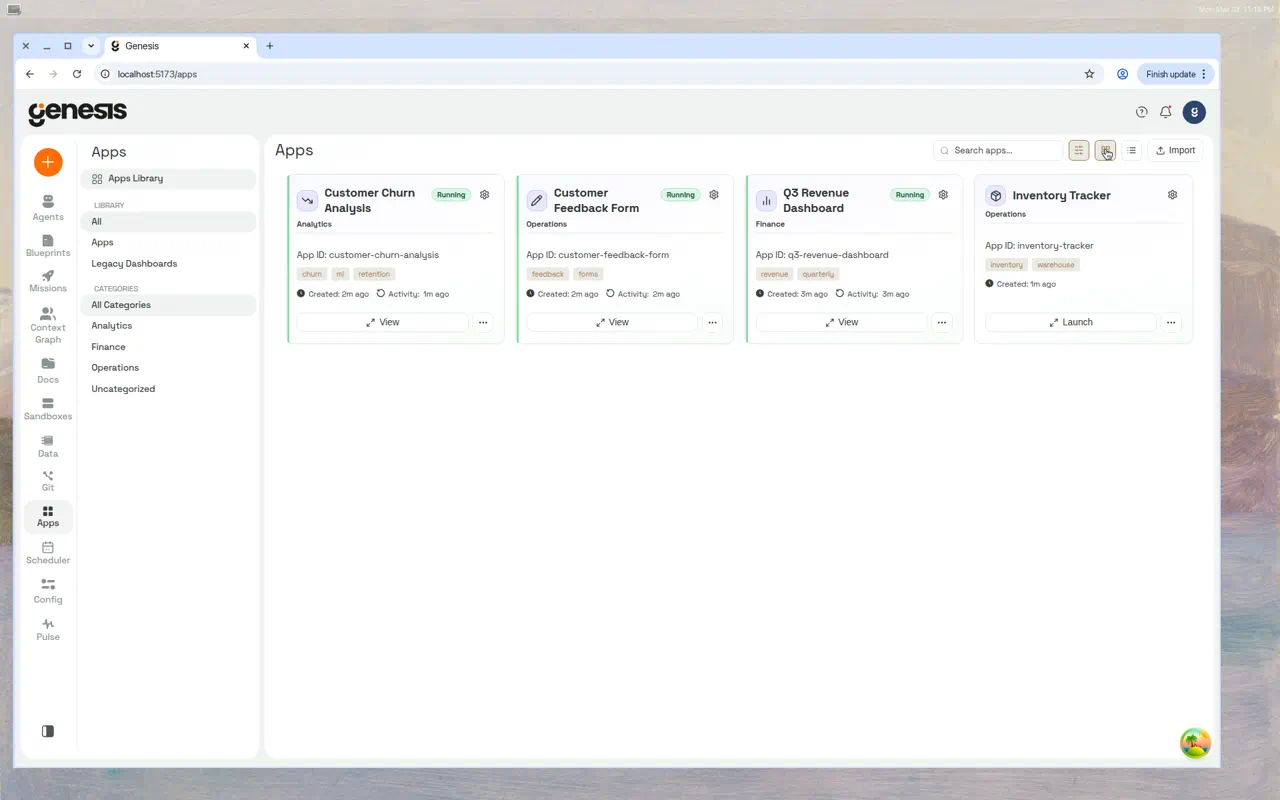Navigate to Docs in the sidebar
The height and width of the screenshot is (800, 1280).
(48, 371)
